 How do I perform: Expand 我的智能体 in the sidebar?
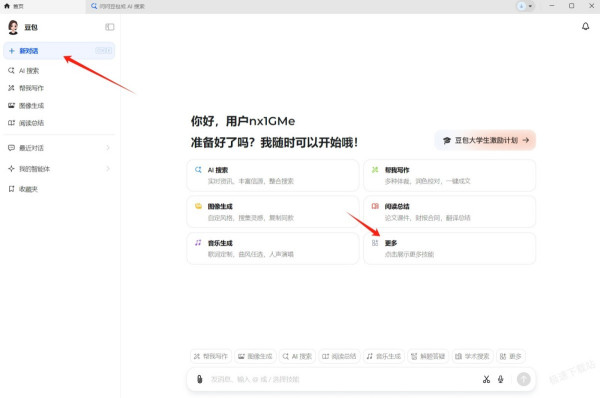tap(59, 169)
